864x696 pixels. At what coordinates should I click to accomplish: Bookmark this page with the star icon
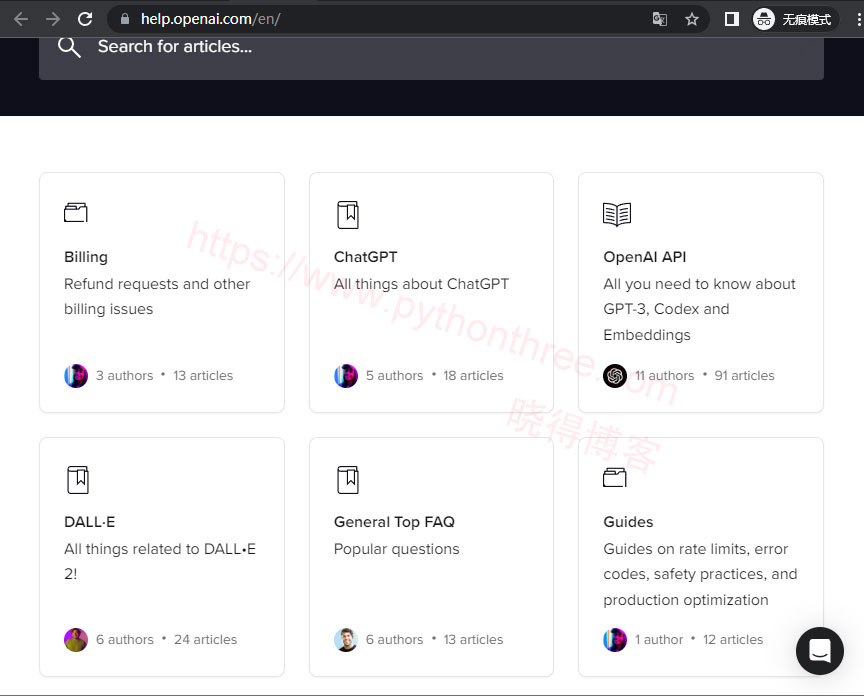(692, 20)
